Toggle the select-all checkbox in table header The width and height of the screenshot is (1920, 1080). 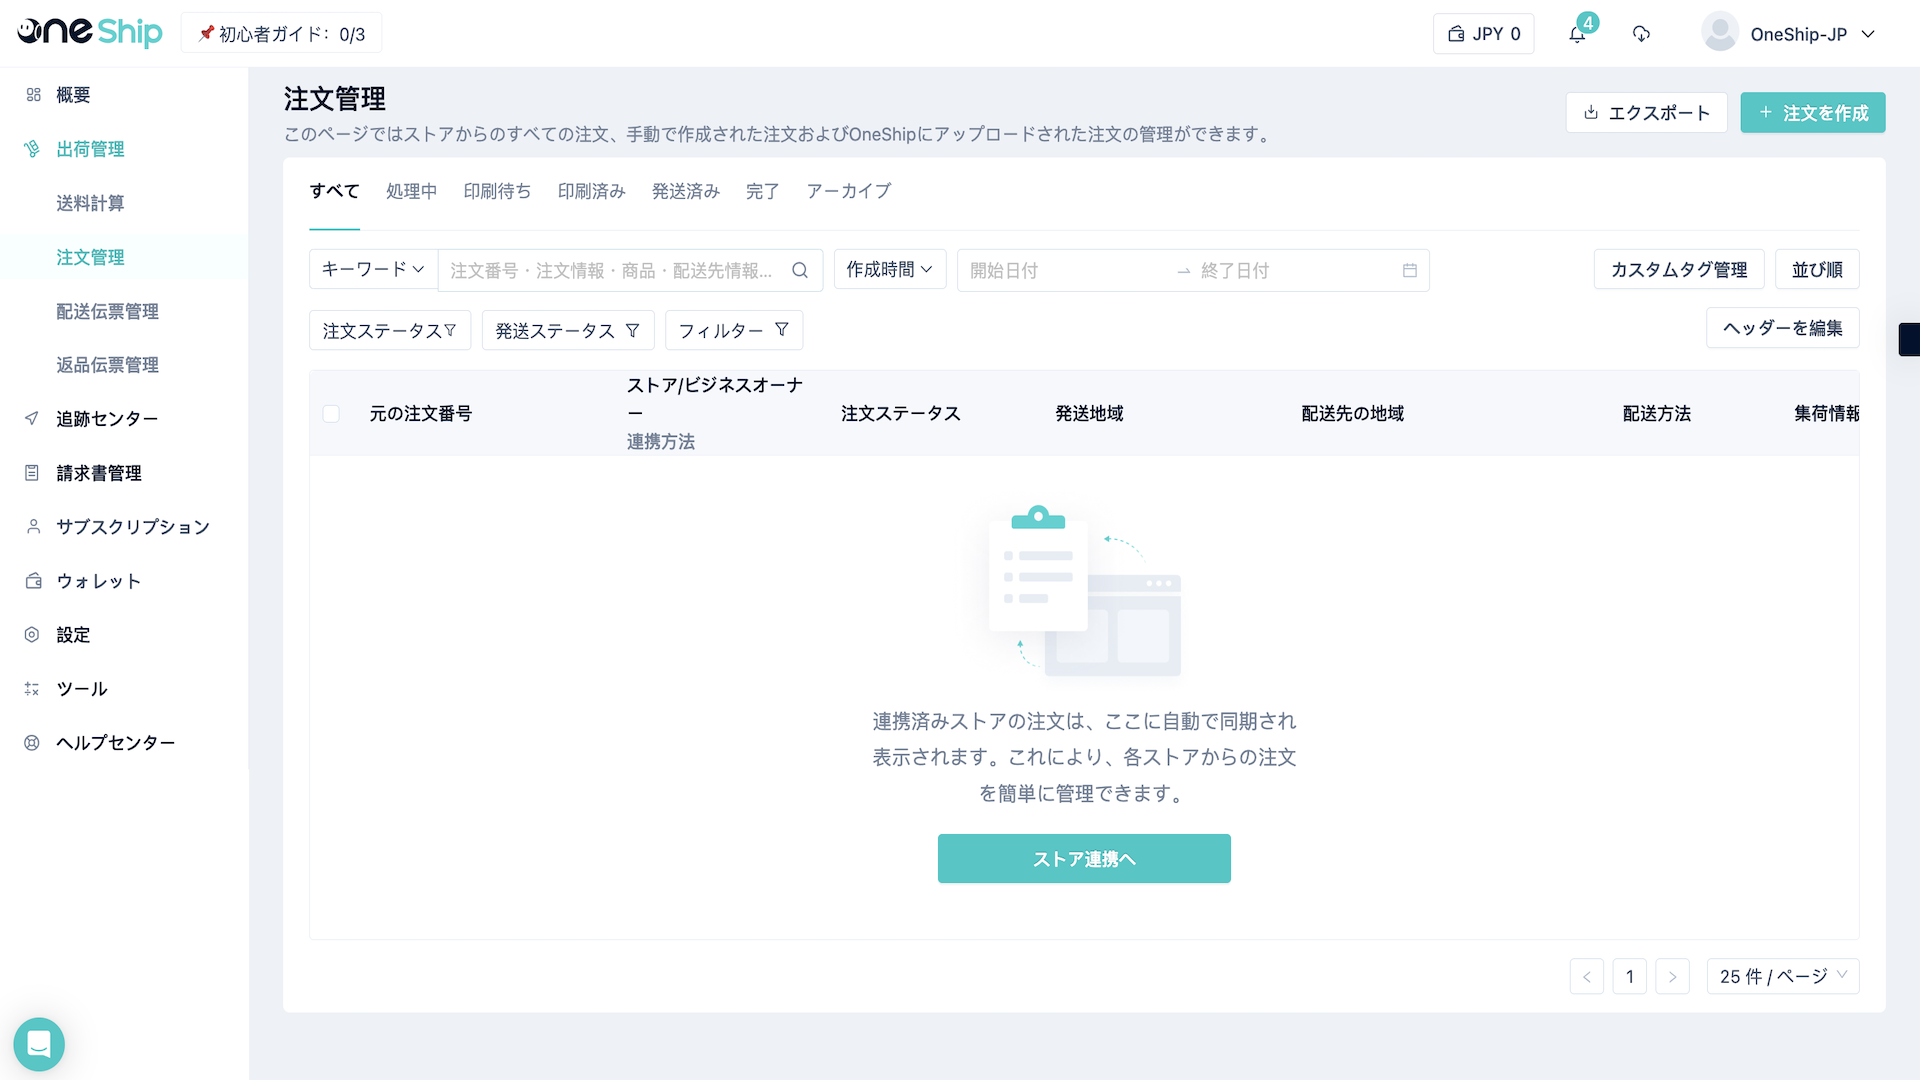[331, 414]
